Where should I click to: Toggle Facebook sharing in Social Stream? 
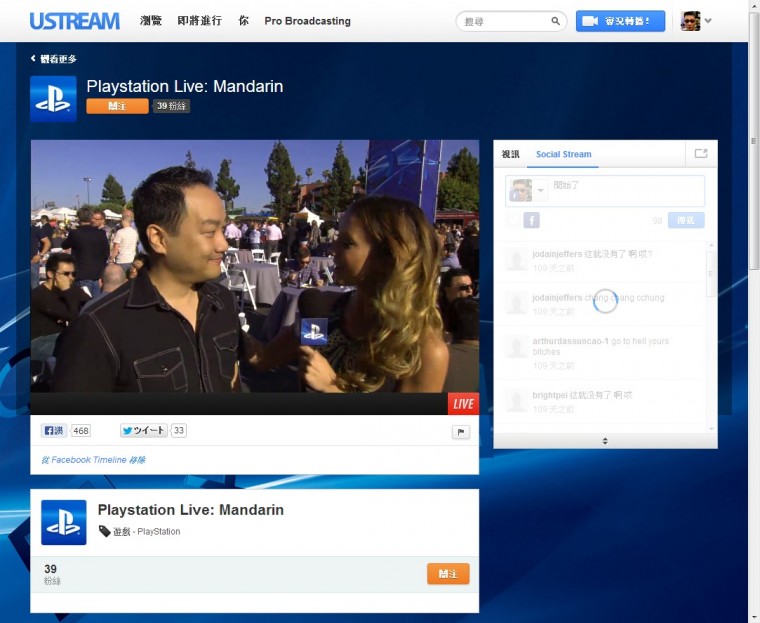pyautogui.click(x=531, y=220)
